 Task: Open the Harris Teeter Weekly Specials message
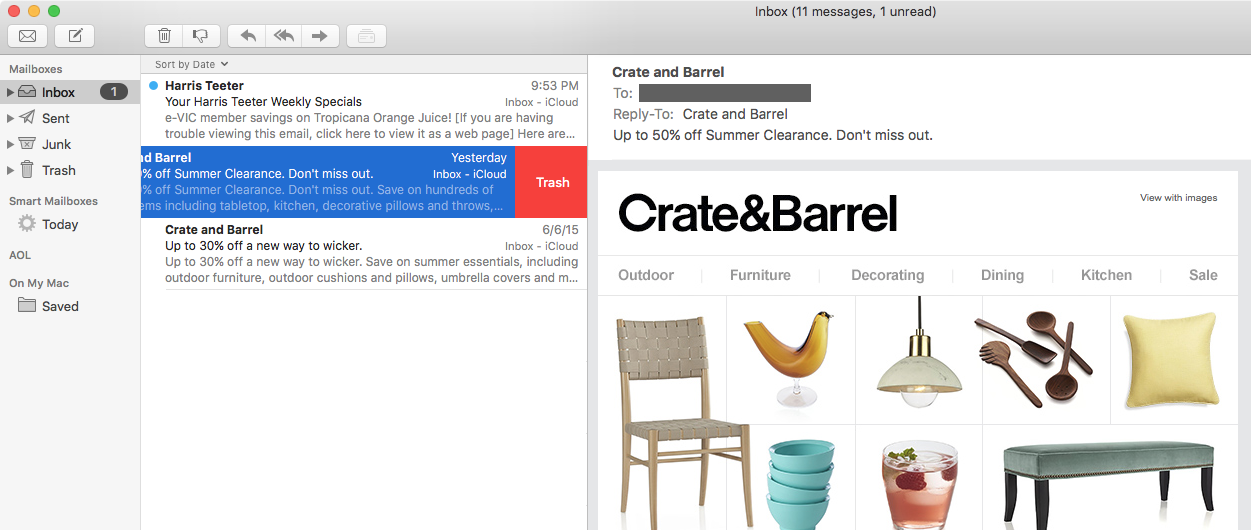364,110
